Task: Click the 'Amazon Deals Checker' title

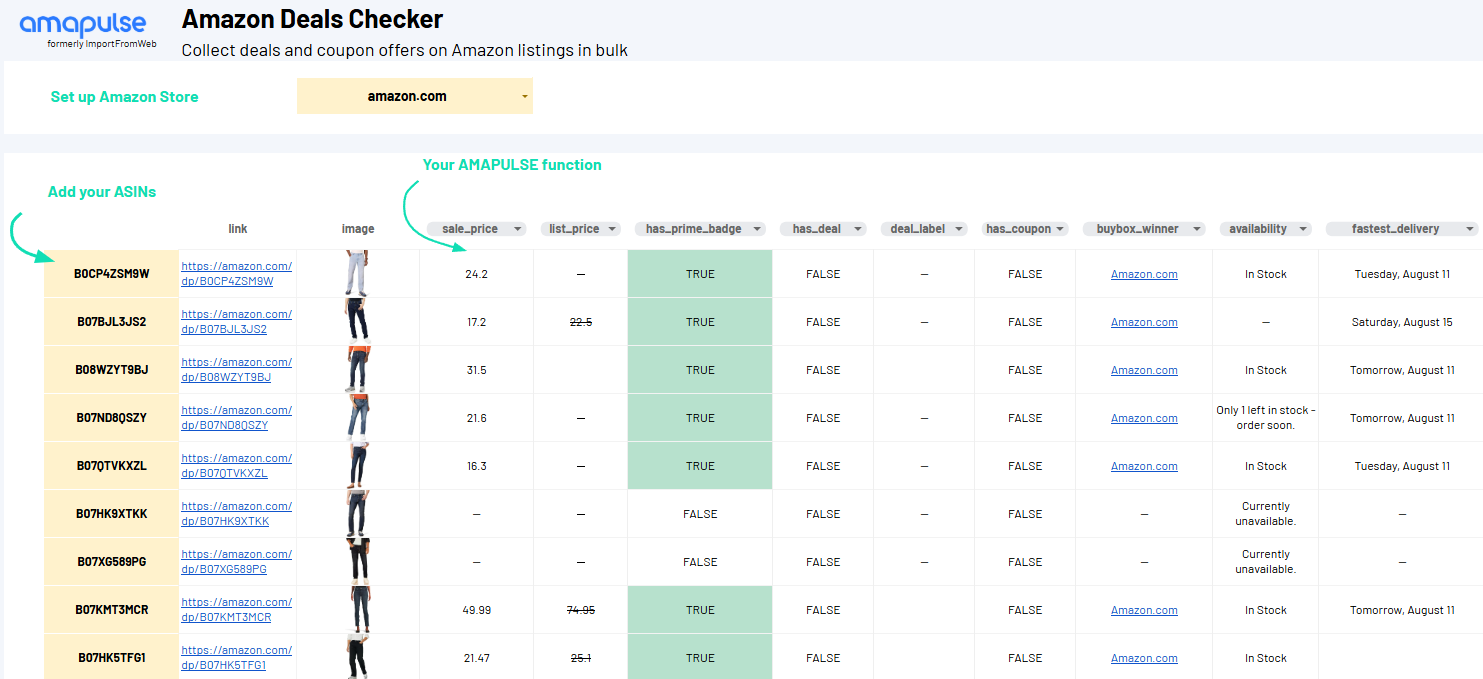Action: coord(312,19)
